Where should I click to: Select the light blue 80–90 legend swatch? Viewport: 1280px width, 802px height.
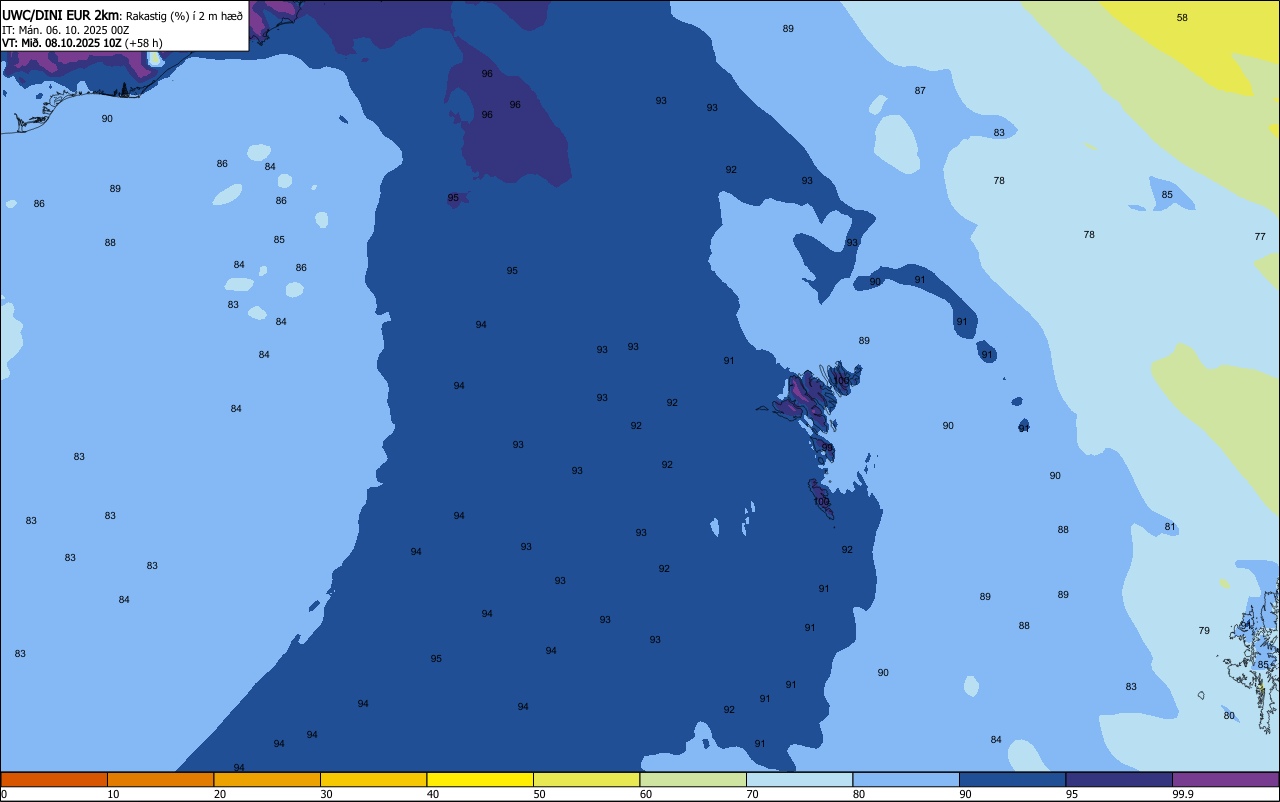(x=906, y=779)
